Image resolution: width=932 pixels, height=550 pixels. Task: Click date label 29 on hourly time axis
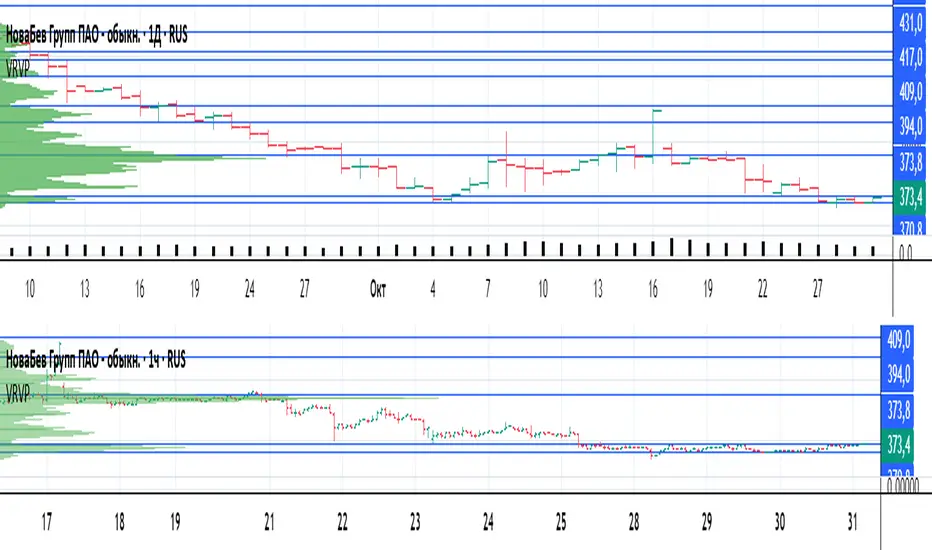point(707,522)
